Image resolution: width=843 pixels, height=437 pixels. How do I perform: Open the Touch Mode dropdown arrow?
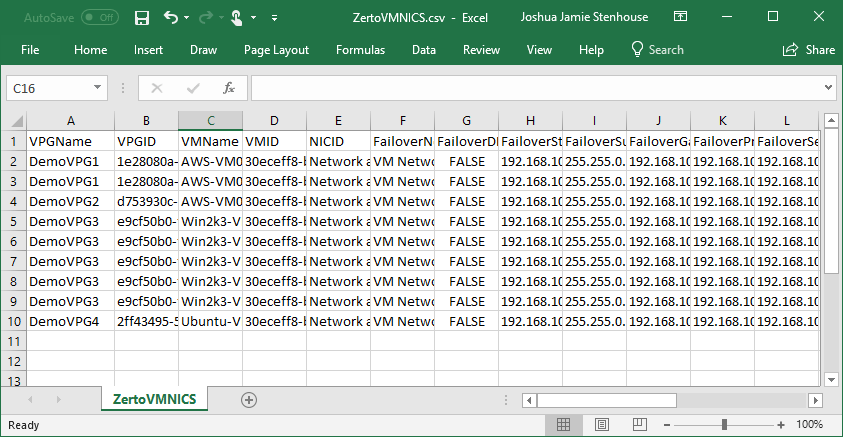point(253,18)
